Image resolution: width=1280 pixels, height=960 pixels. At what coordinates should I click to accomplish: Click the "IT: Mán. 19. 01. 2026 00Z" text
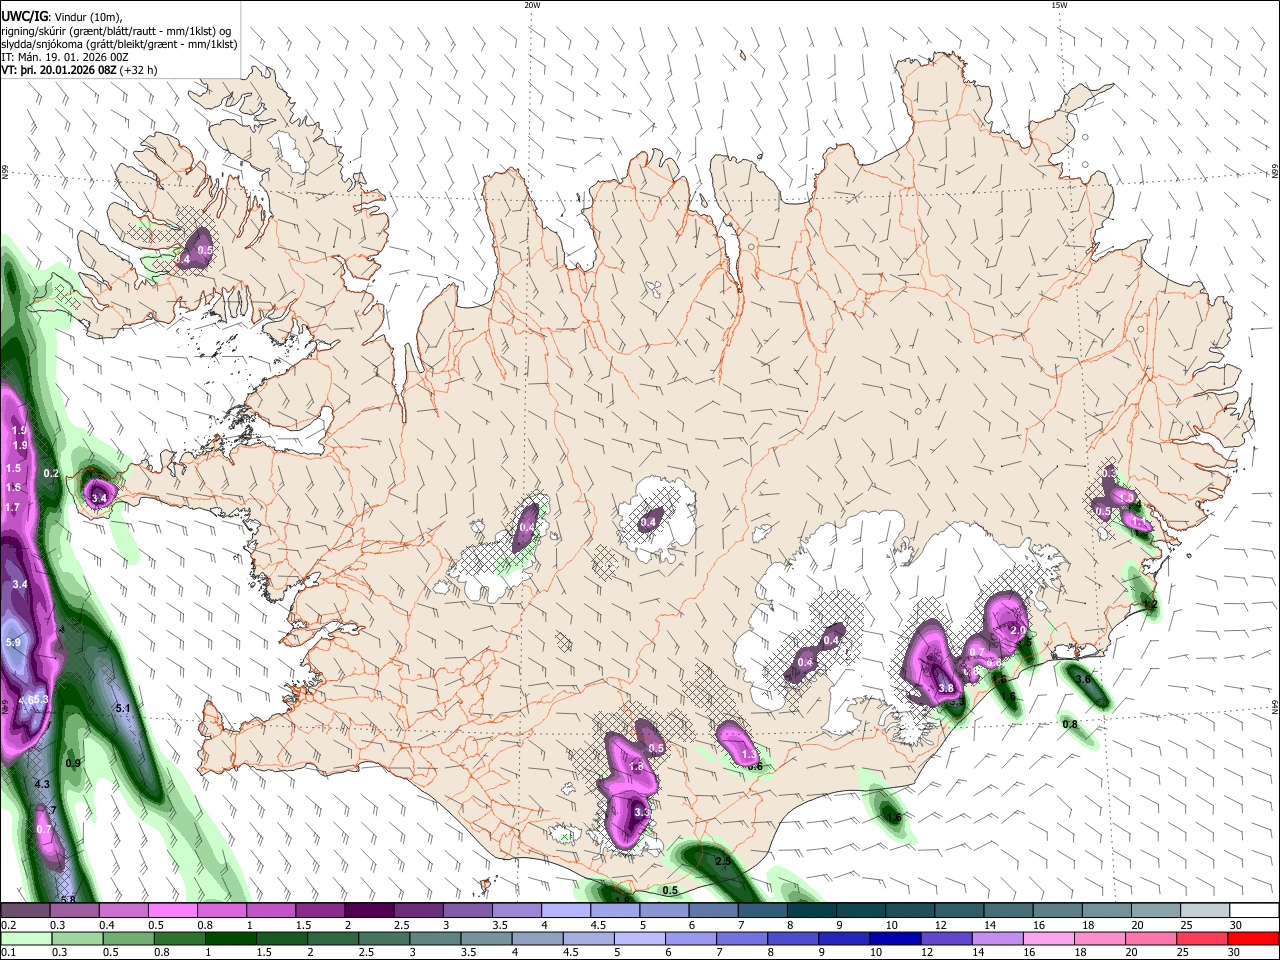(65, 58)
